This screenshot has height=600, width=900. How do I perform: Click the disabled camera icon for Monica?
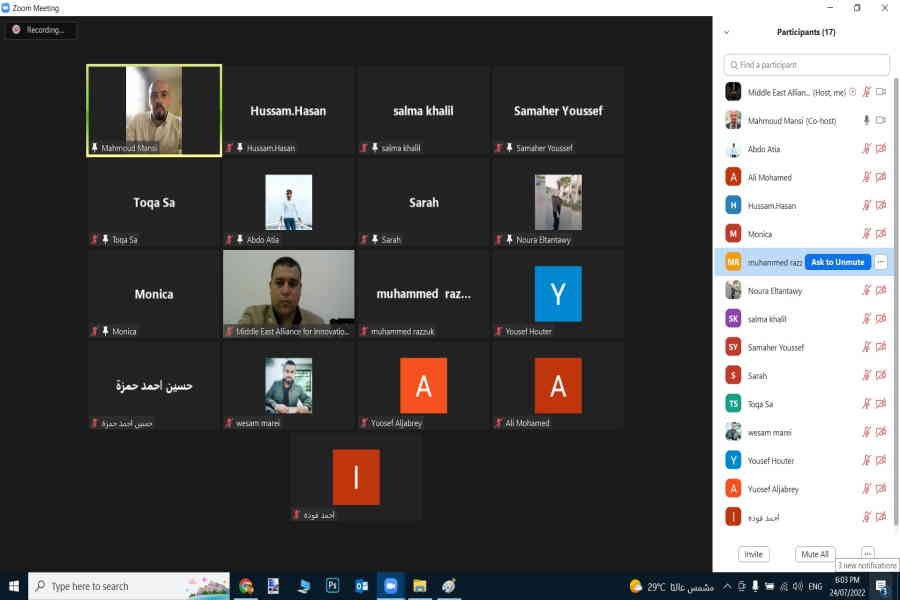pyautogui.click(x=881, y=234)
